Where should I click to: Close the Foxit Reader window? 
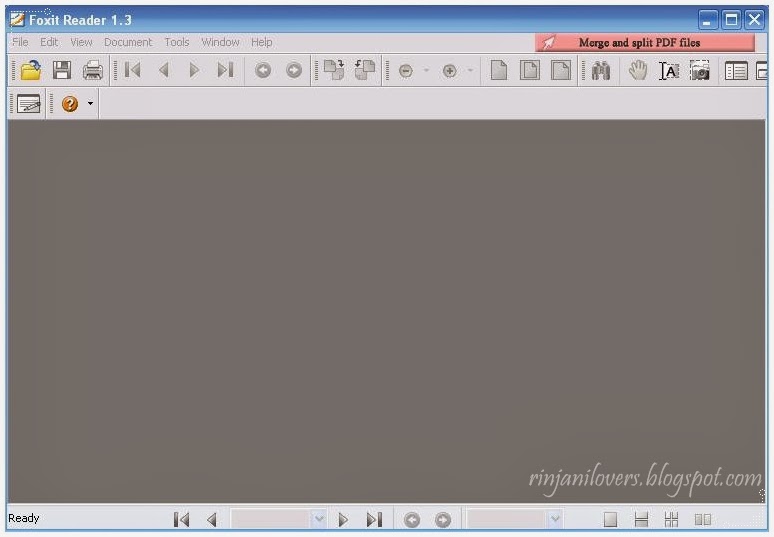[x=755, y=20]
